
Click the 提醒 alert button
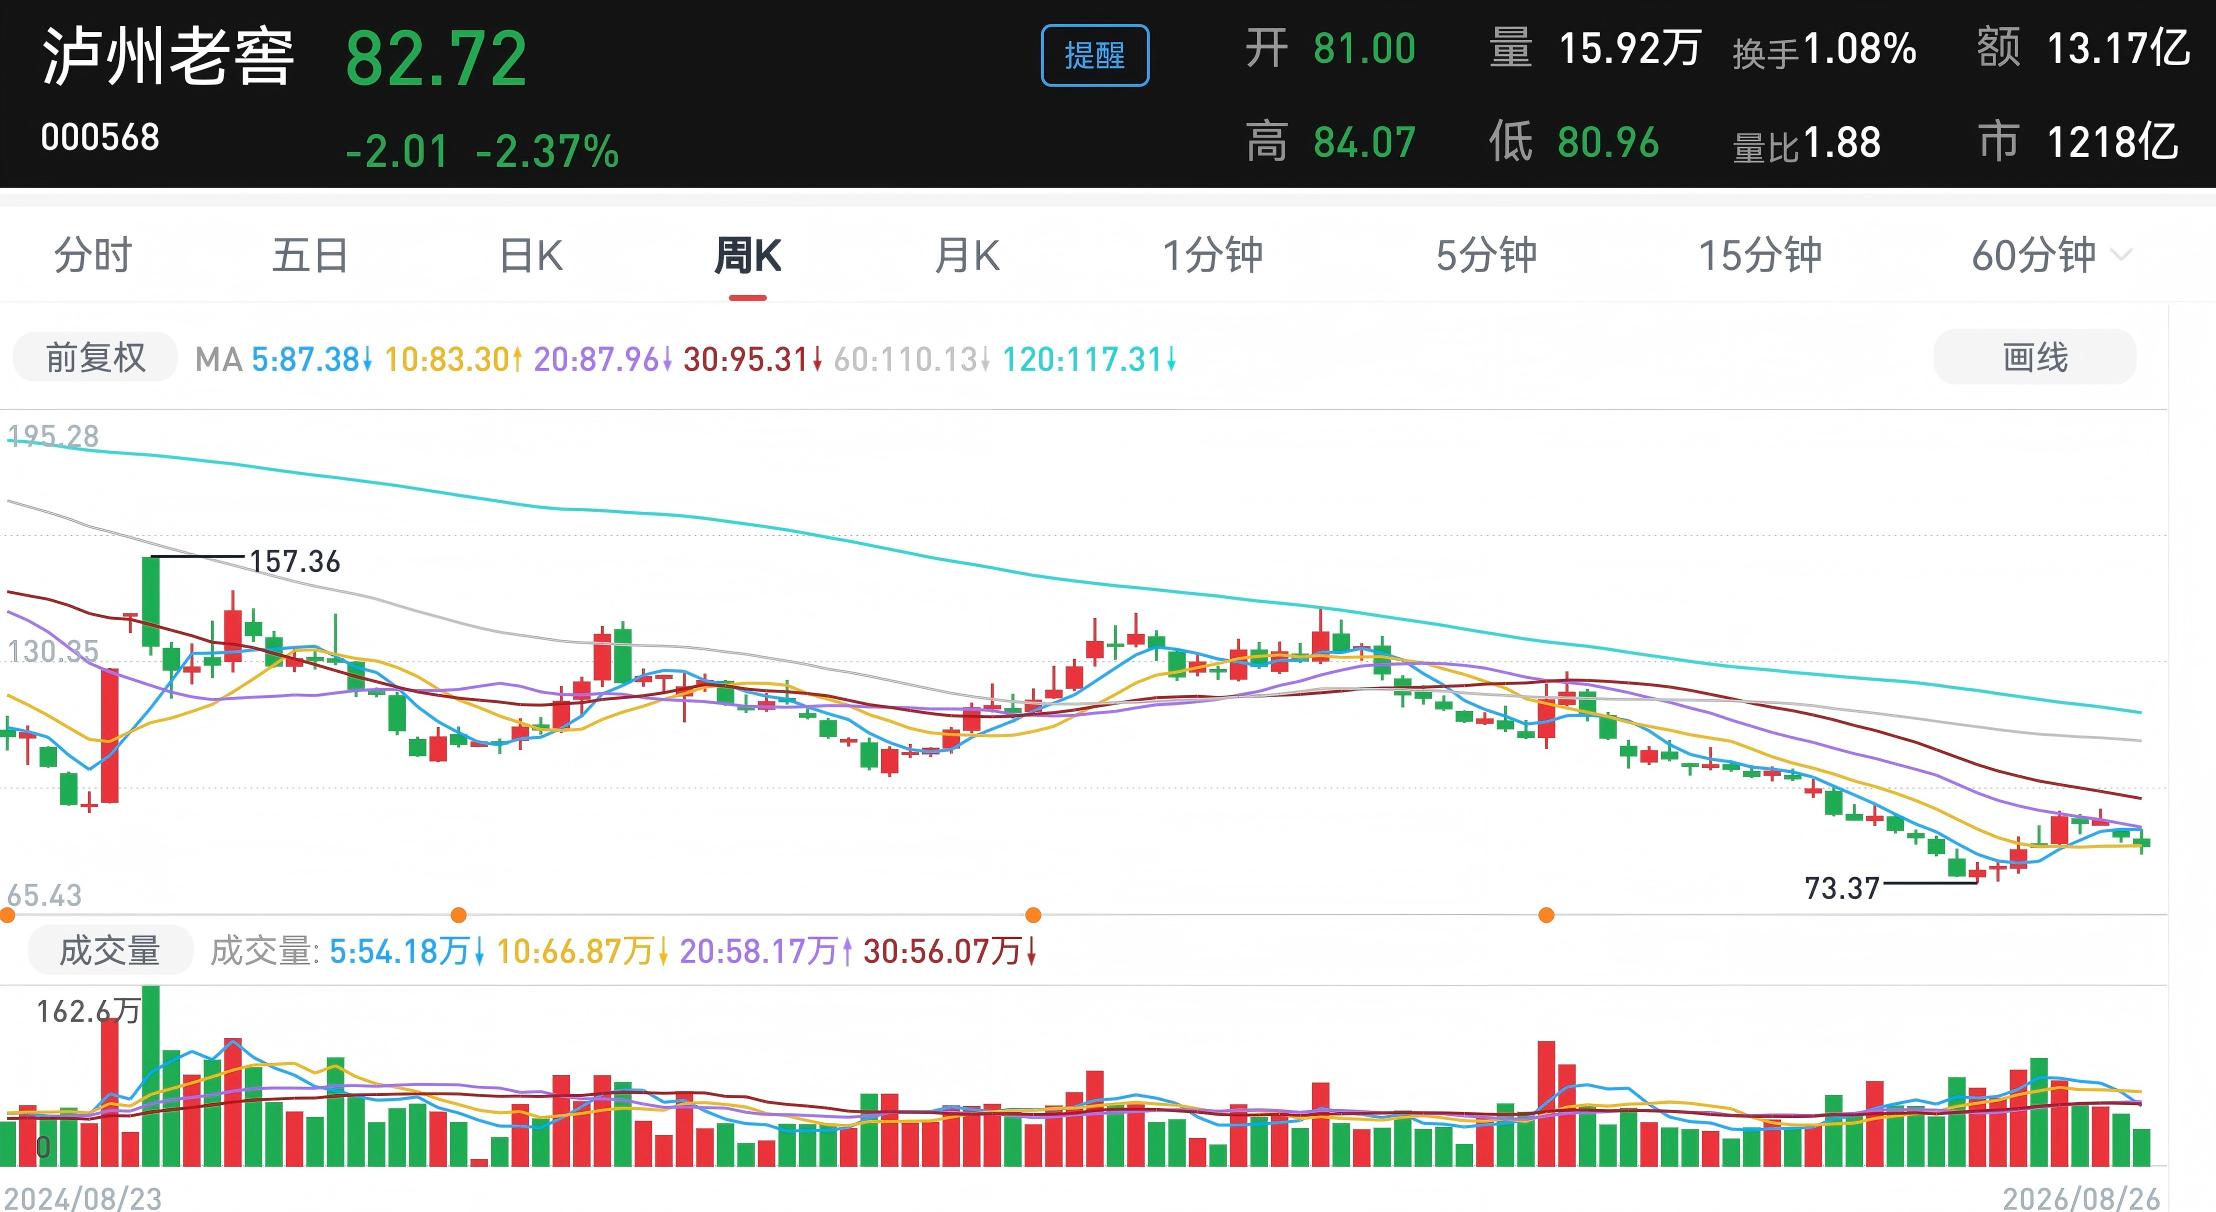click(x=1095, y=55)
